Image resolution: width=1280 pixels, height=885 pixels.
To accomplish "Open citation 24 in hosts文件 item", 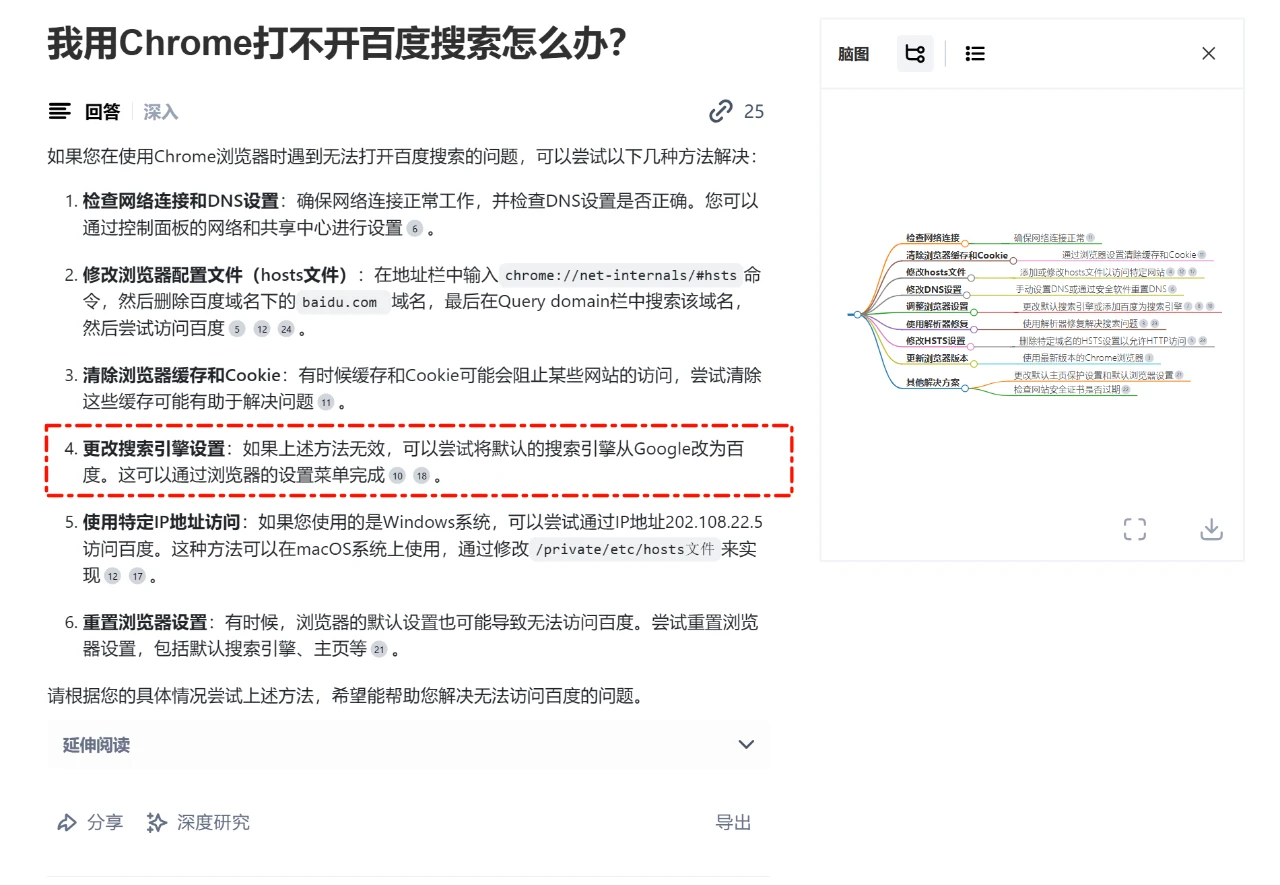I will (286, 329).
